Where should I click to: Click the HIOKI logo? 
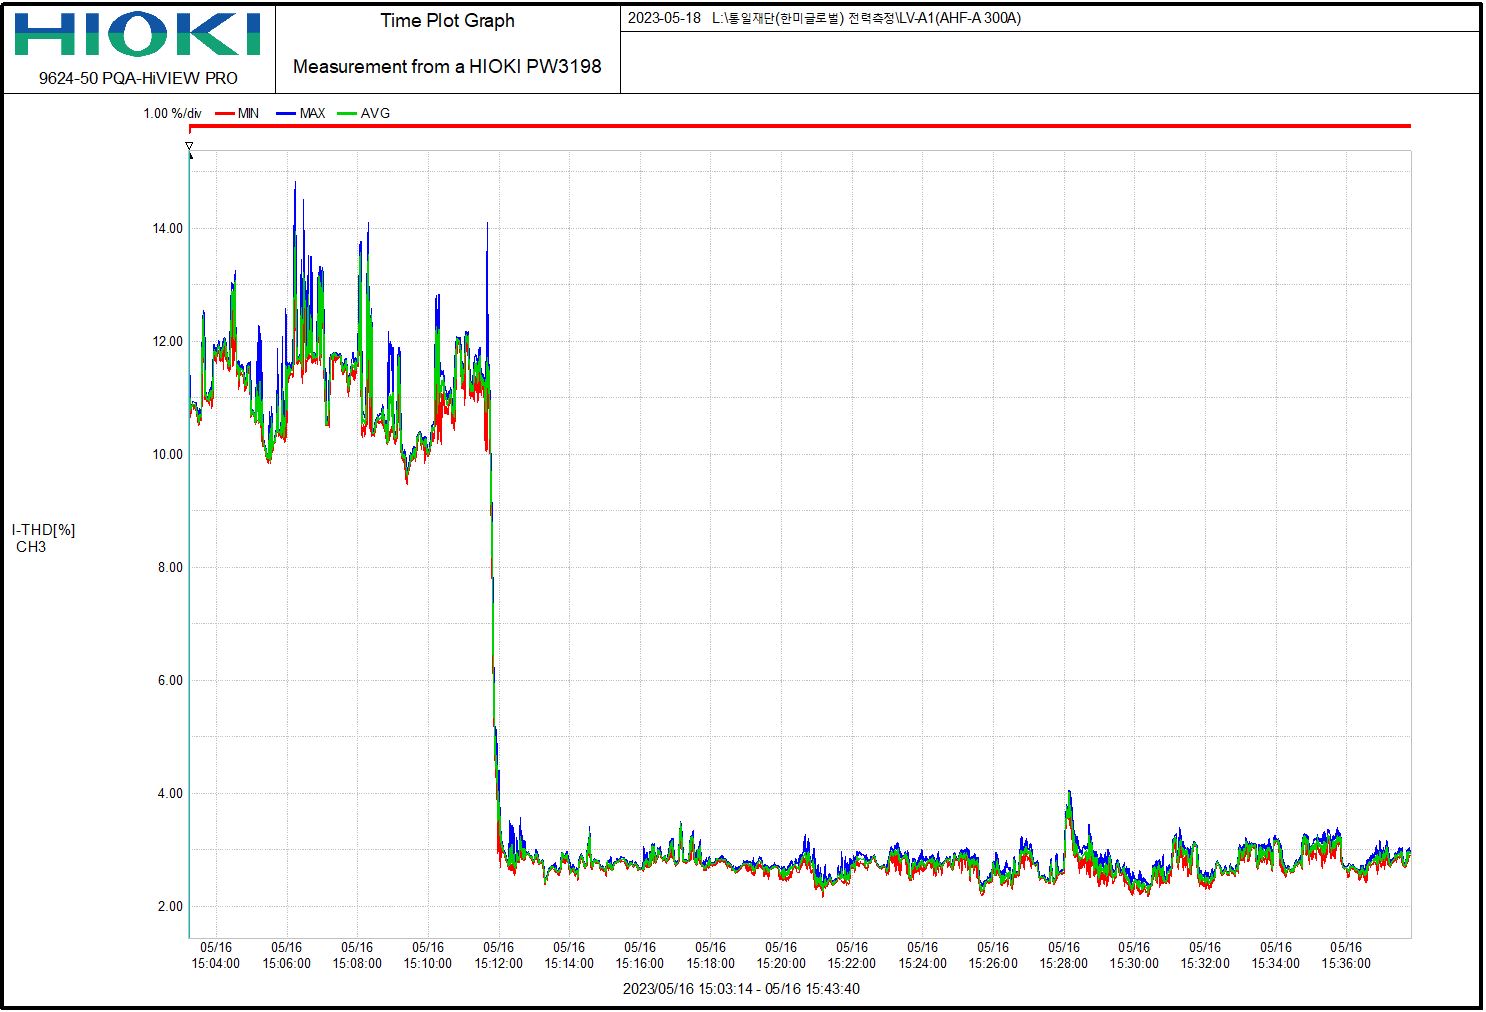(138, 34)
